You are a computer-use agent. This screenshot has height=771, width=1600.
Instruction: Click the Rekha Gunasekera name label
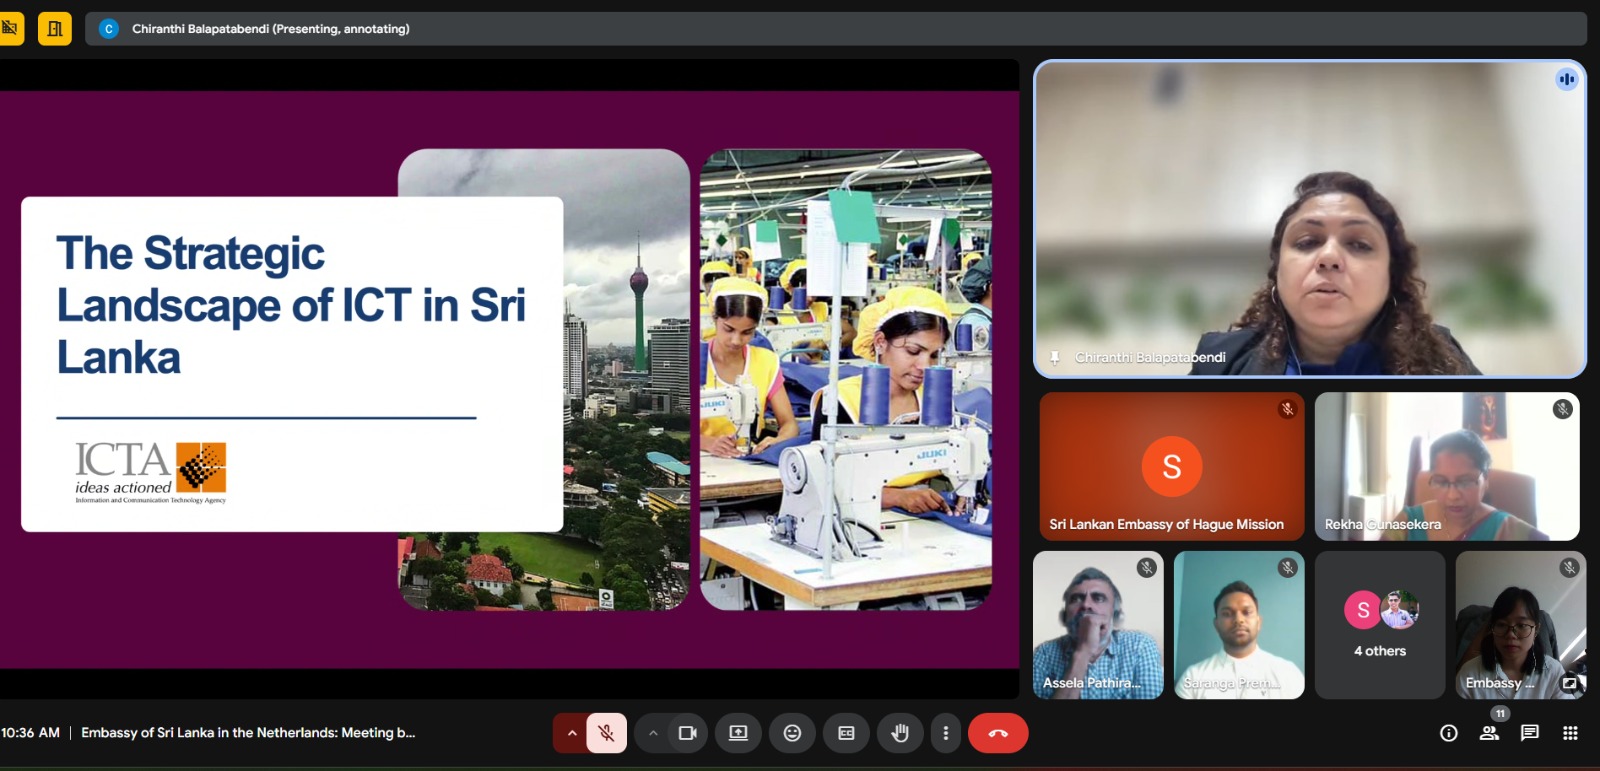(1383, 524)
